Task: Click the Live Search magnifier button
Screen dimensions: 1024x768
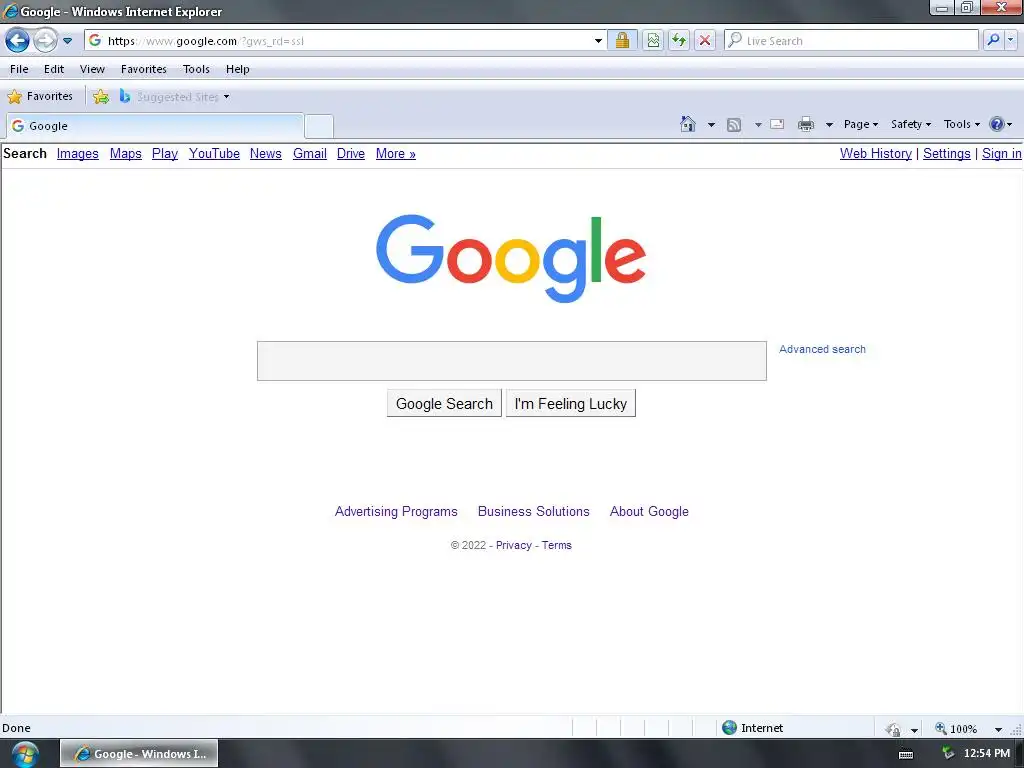Action: coord(993,40)
